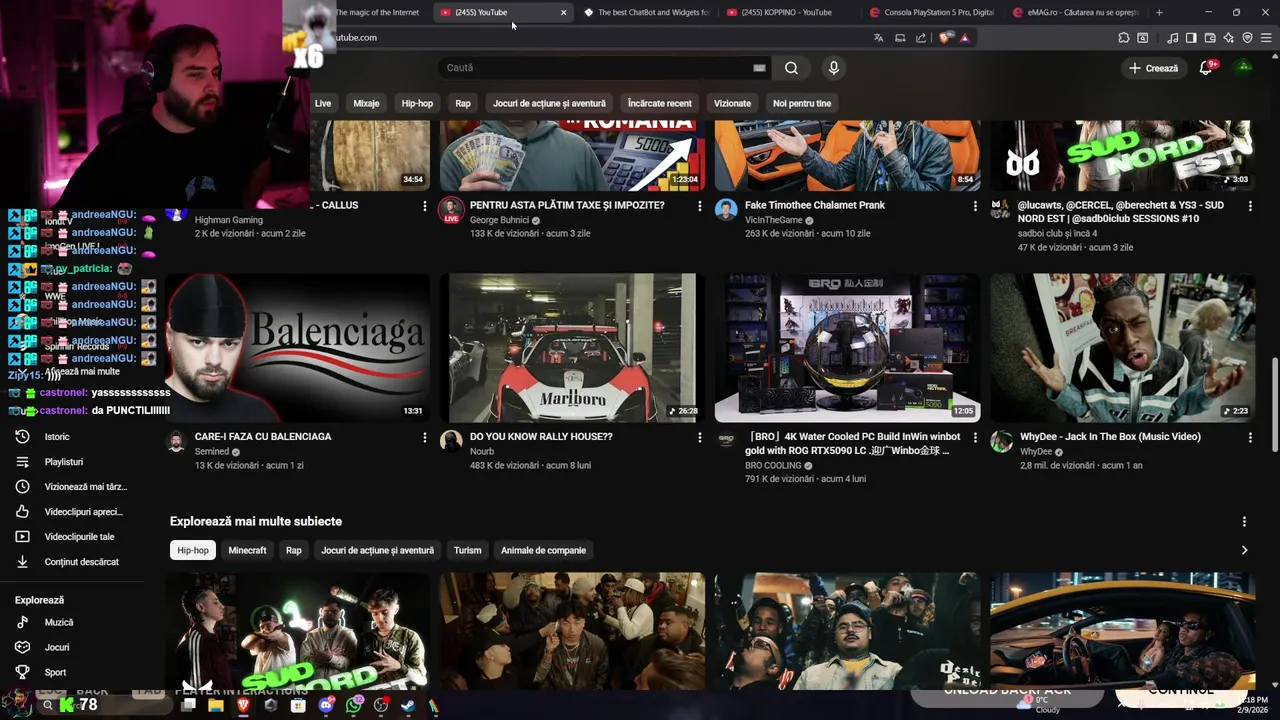Open options for SUD NORD EST video
This screenshot has height=720, width=1280.
click(1250, 206)
